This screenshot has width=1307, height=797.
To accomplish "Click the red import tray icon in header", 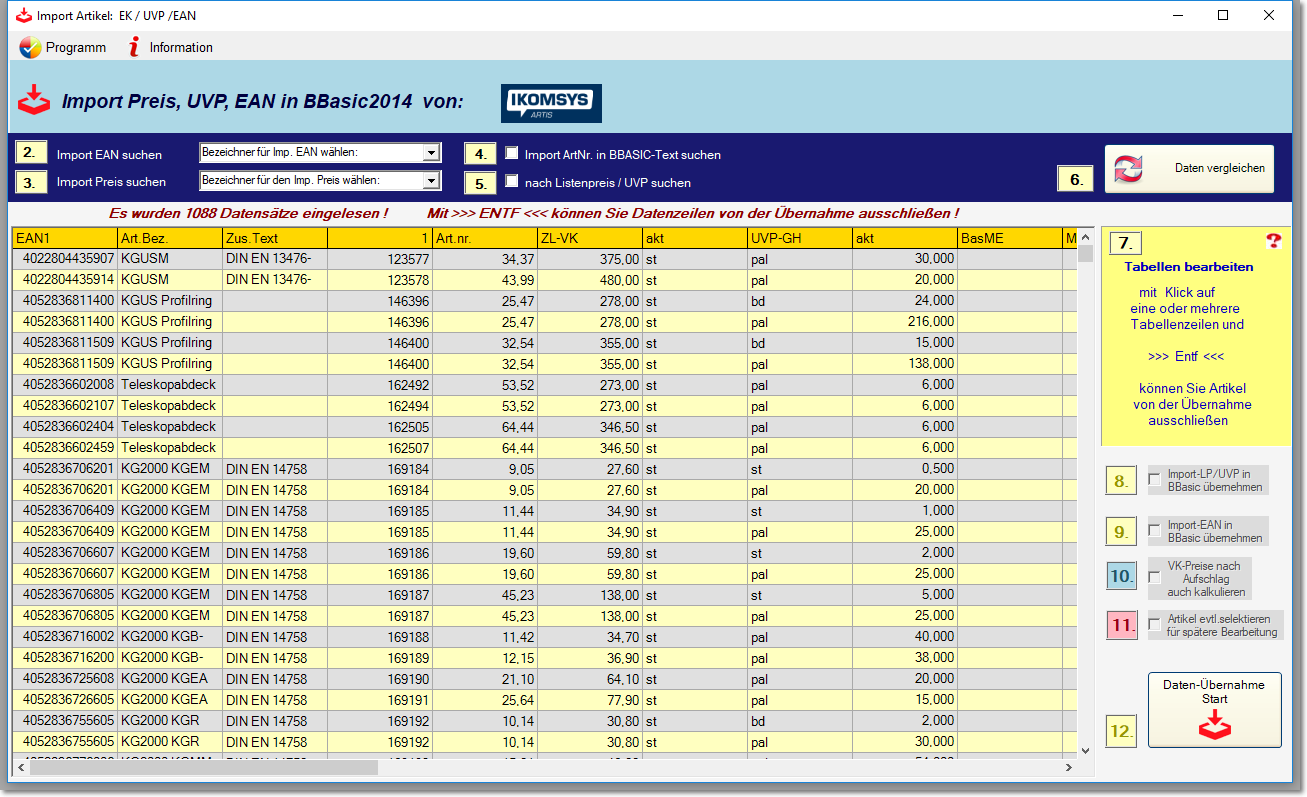I will coord(34,100).
